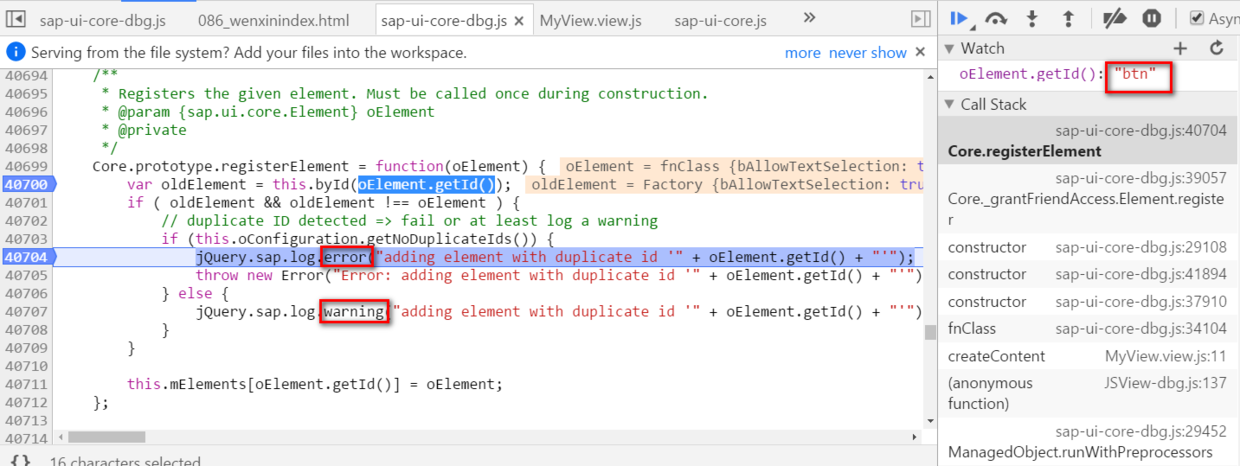The height and width of the screenshot is (466, 1240).
Task: Show more file tabs via chevrons
Action: 810,19
